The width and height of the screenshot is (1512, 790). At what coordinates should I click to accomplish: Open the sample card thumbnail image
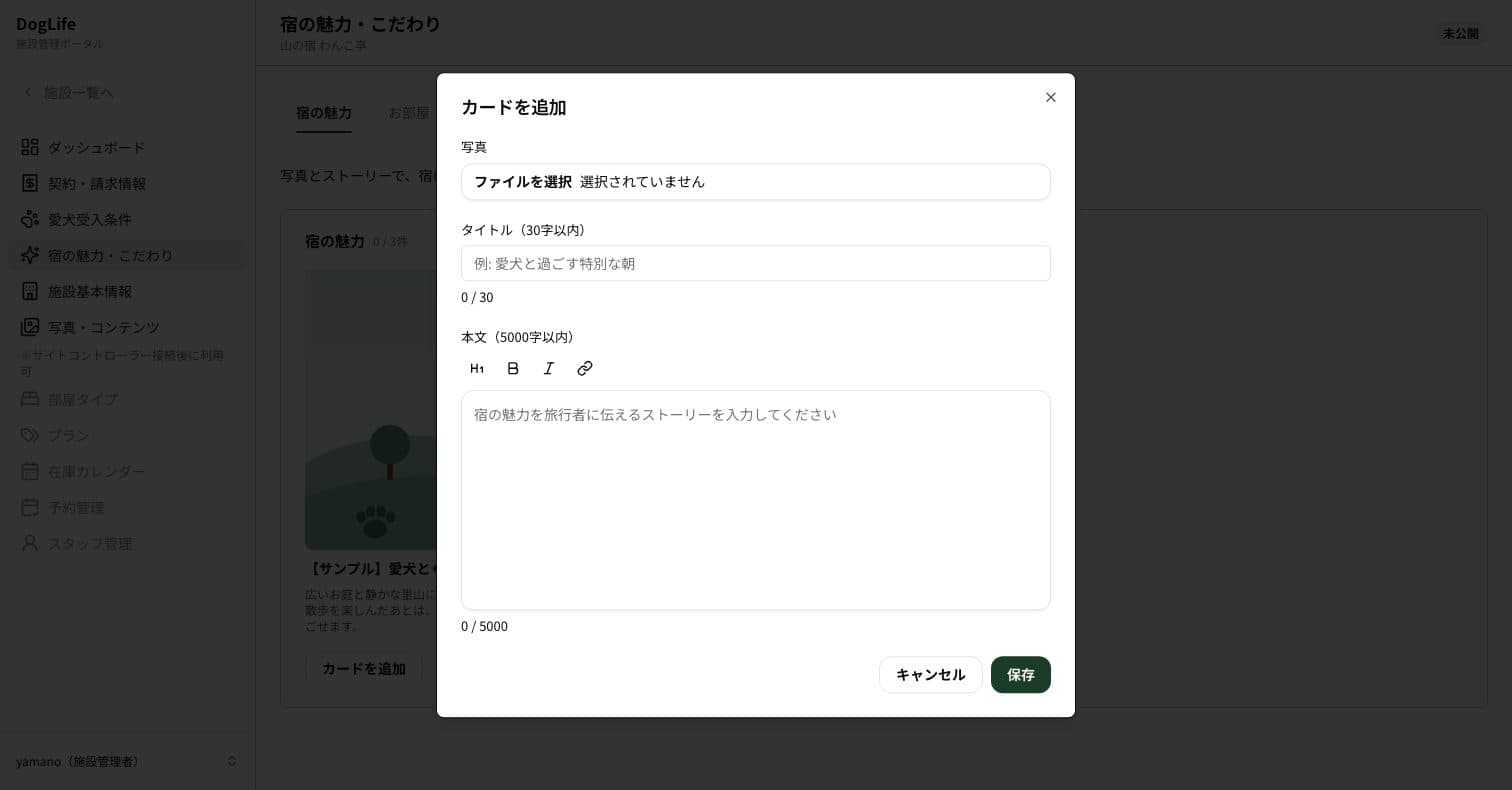point(371,408)
